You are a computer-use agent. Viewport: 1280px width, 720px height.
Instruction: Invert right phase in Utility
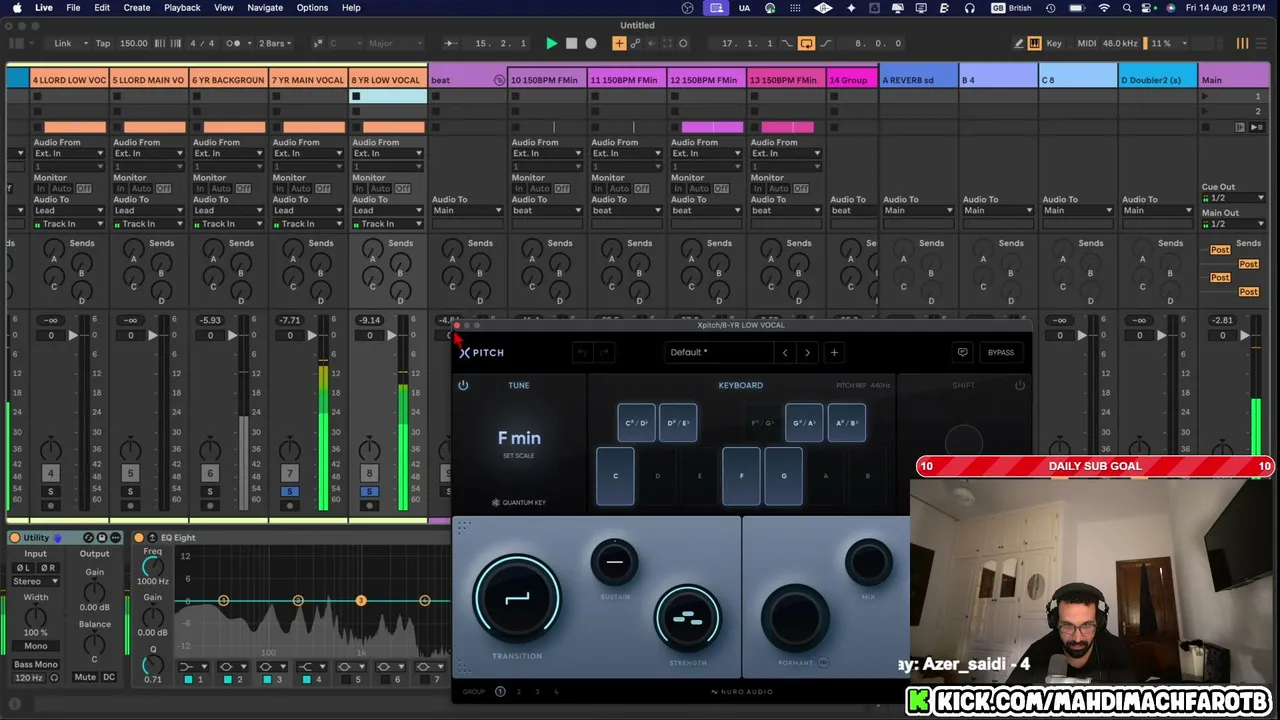tap(47, 568)
